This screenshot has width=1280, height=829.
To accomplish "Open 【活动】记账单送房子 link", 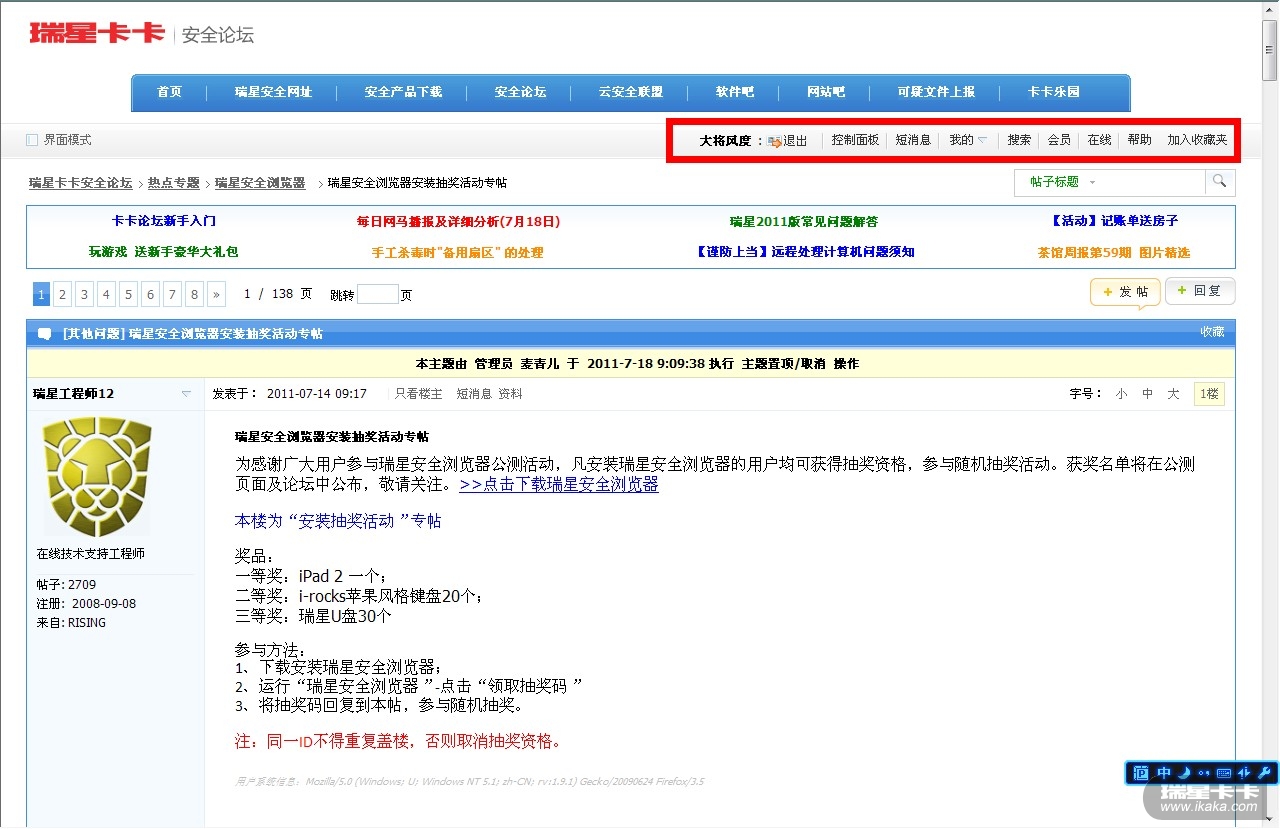I will pos(1114,221).
